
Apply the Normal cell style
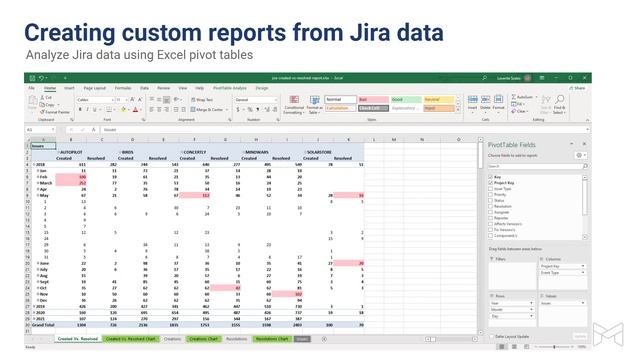tap(340, 100)
